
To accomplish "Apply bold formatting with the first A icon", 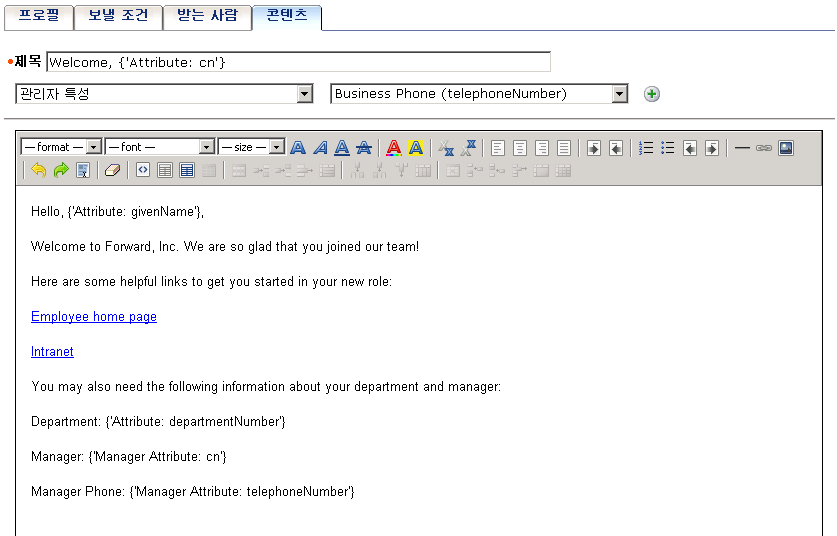I will 298,147.
